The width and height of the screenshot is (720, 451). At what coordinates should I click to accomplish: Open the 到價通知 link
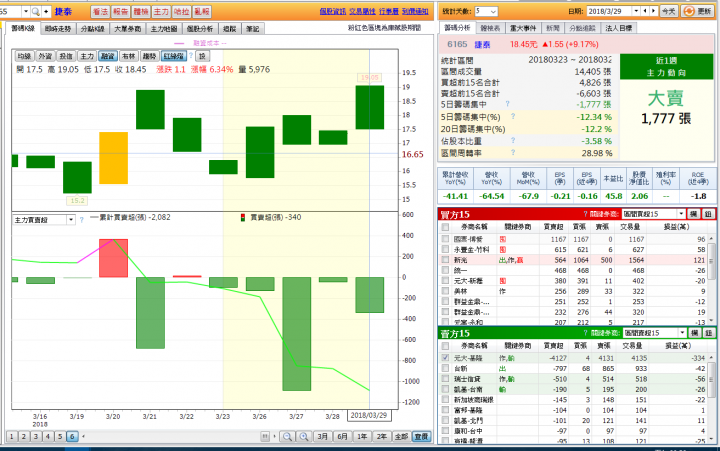(x=415, y=11)
